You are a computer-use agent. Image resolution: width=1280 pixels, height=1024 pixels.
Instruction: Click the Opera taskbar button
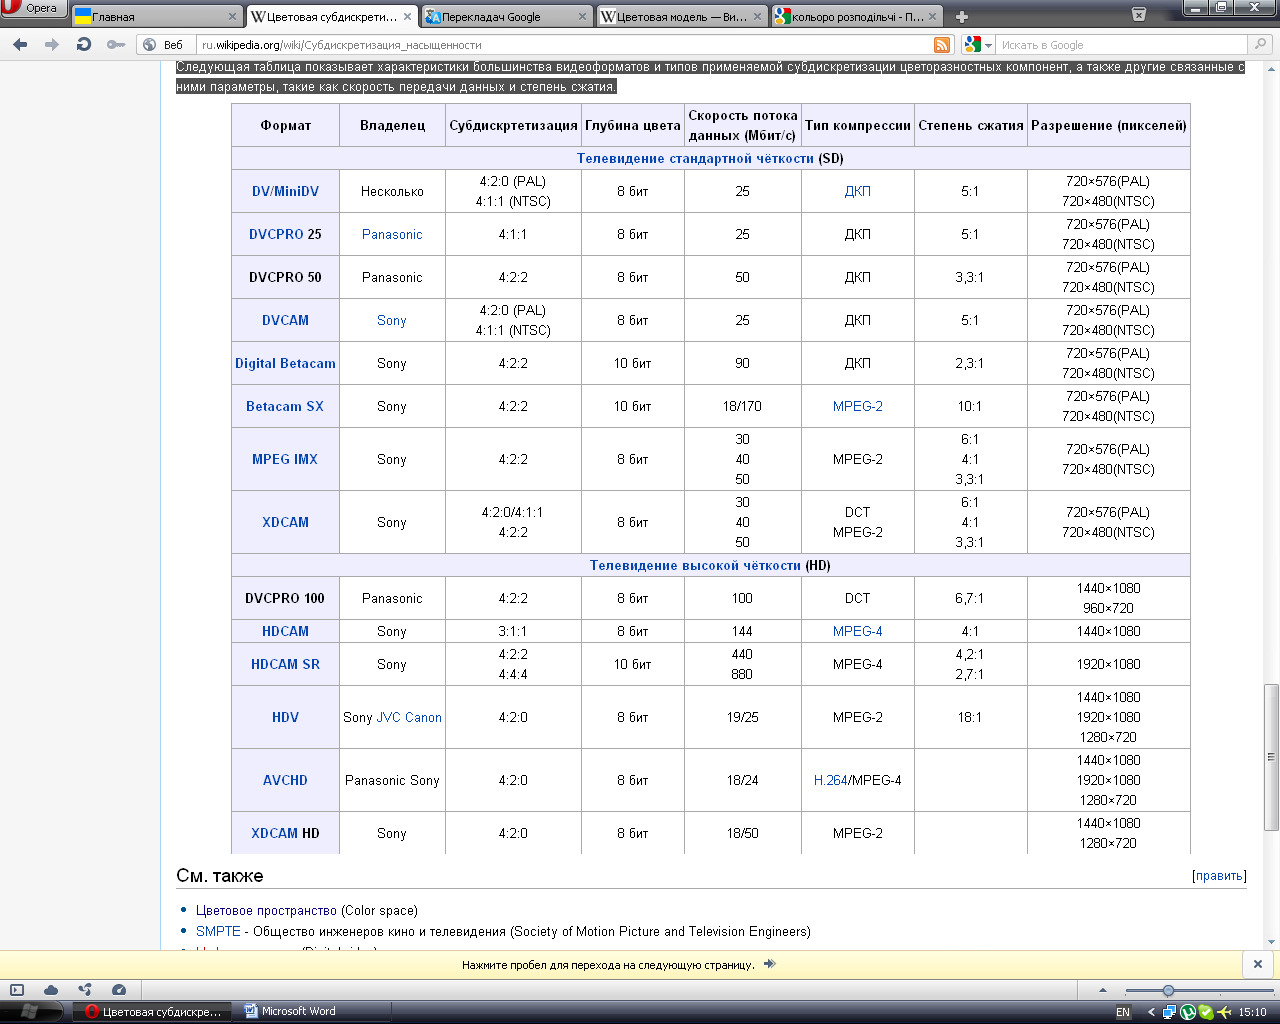click(153, 1012)
